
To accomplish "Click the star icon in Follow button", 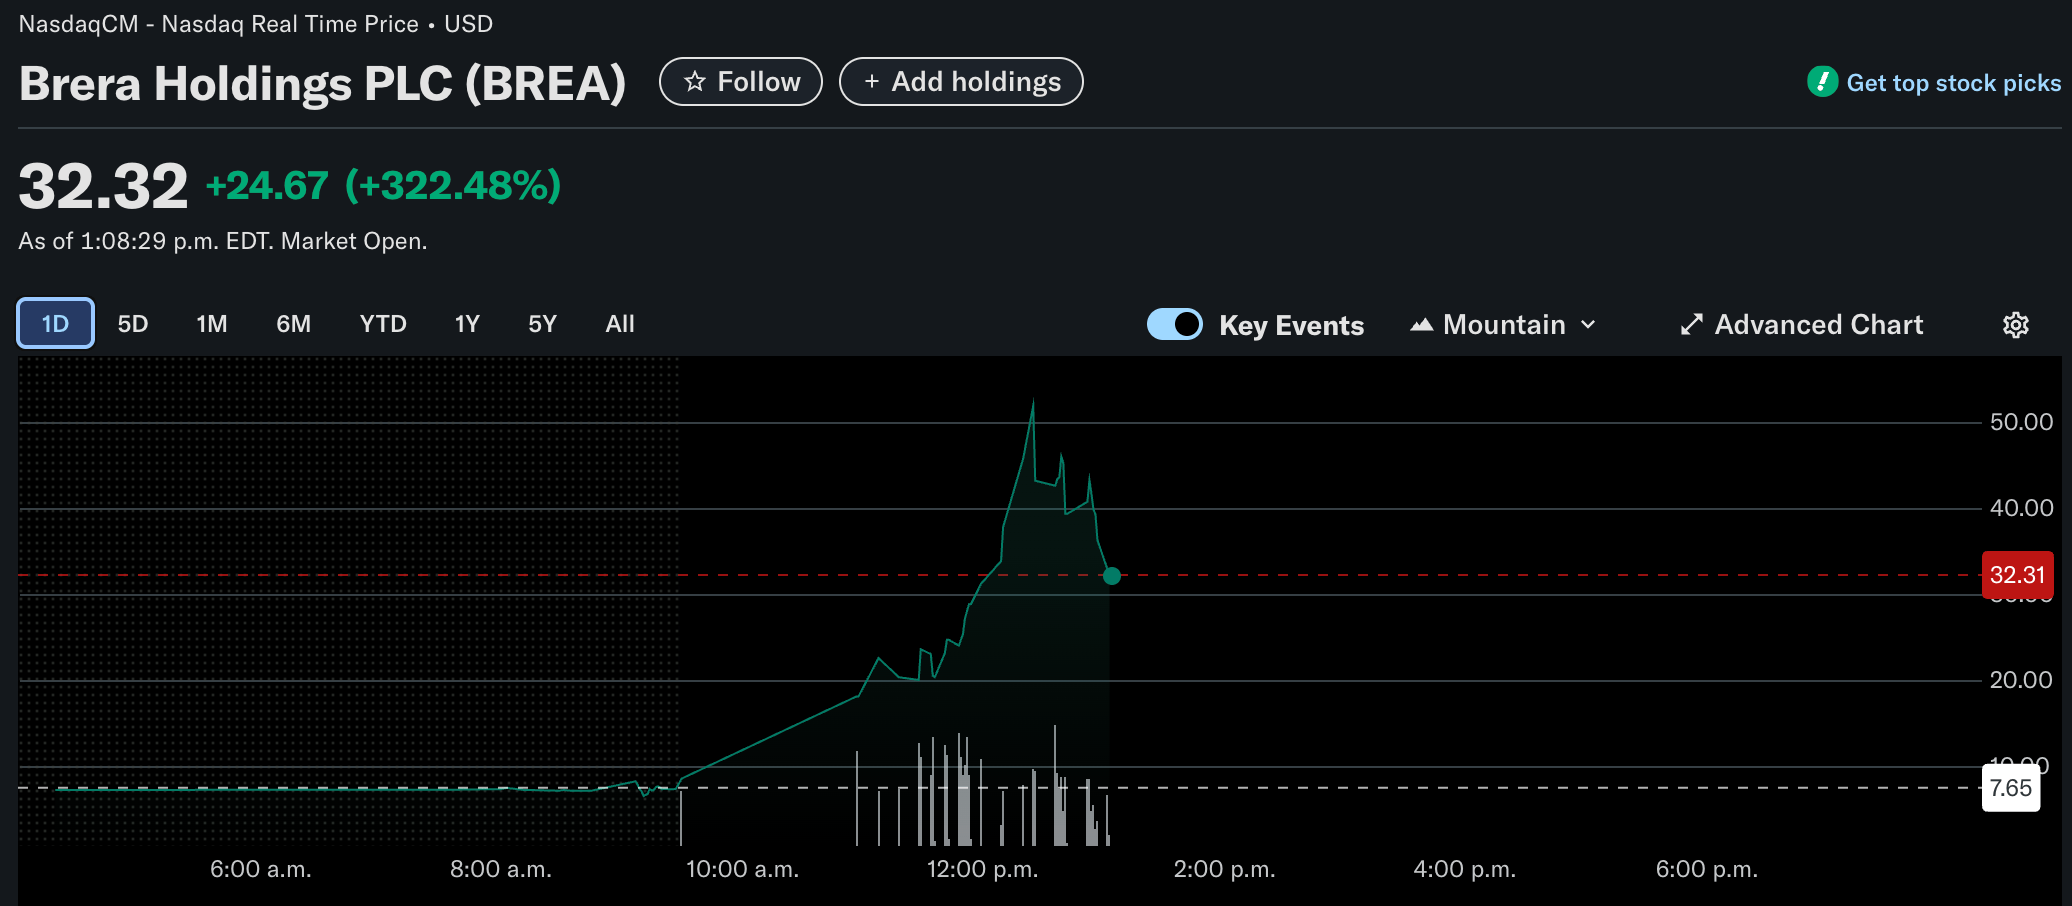I will pyautogui.click(x=695, y=82).
